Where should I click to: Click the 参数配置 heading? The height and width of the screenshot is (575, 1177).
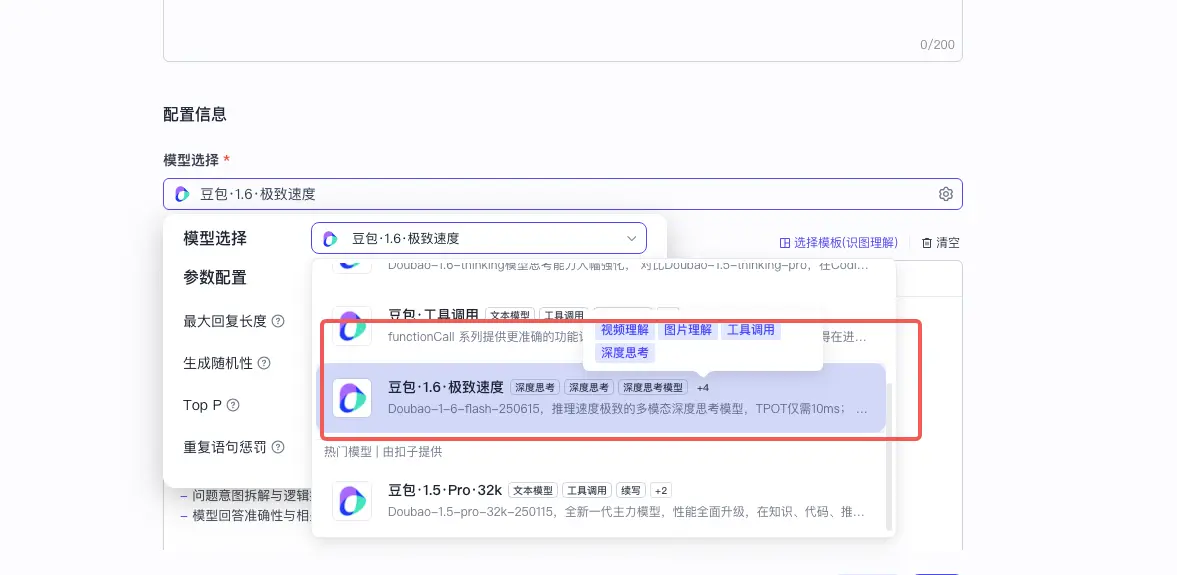[x=215, y=278]
